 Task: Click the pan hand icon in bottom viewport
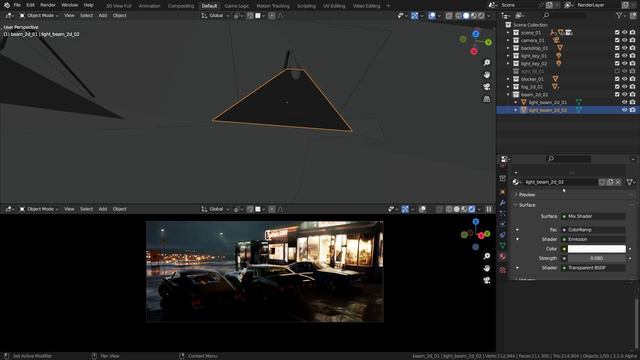[487, 268]
